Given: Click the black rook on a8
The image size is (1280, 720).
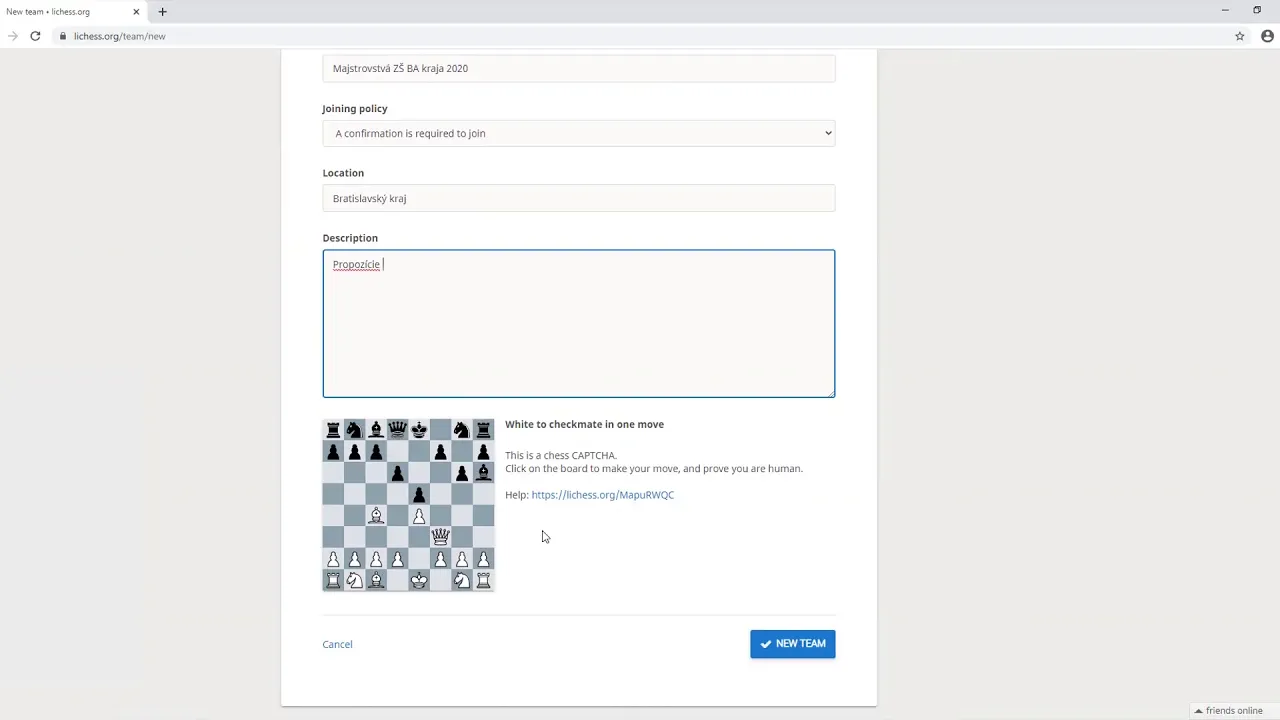Looking at the screenshot, I should tap(333, 430).
